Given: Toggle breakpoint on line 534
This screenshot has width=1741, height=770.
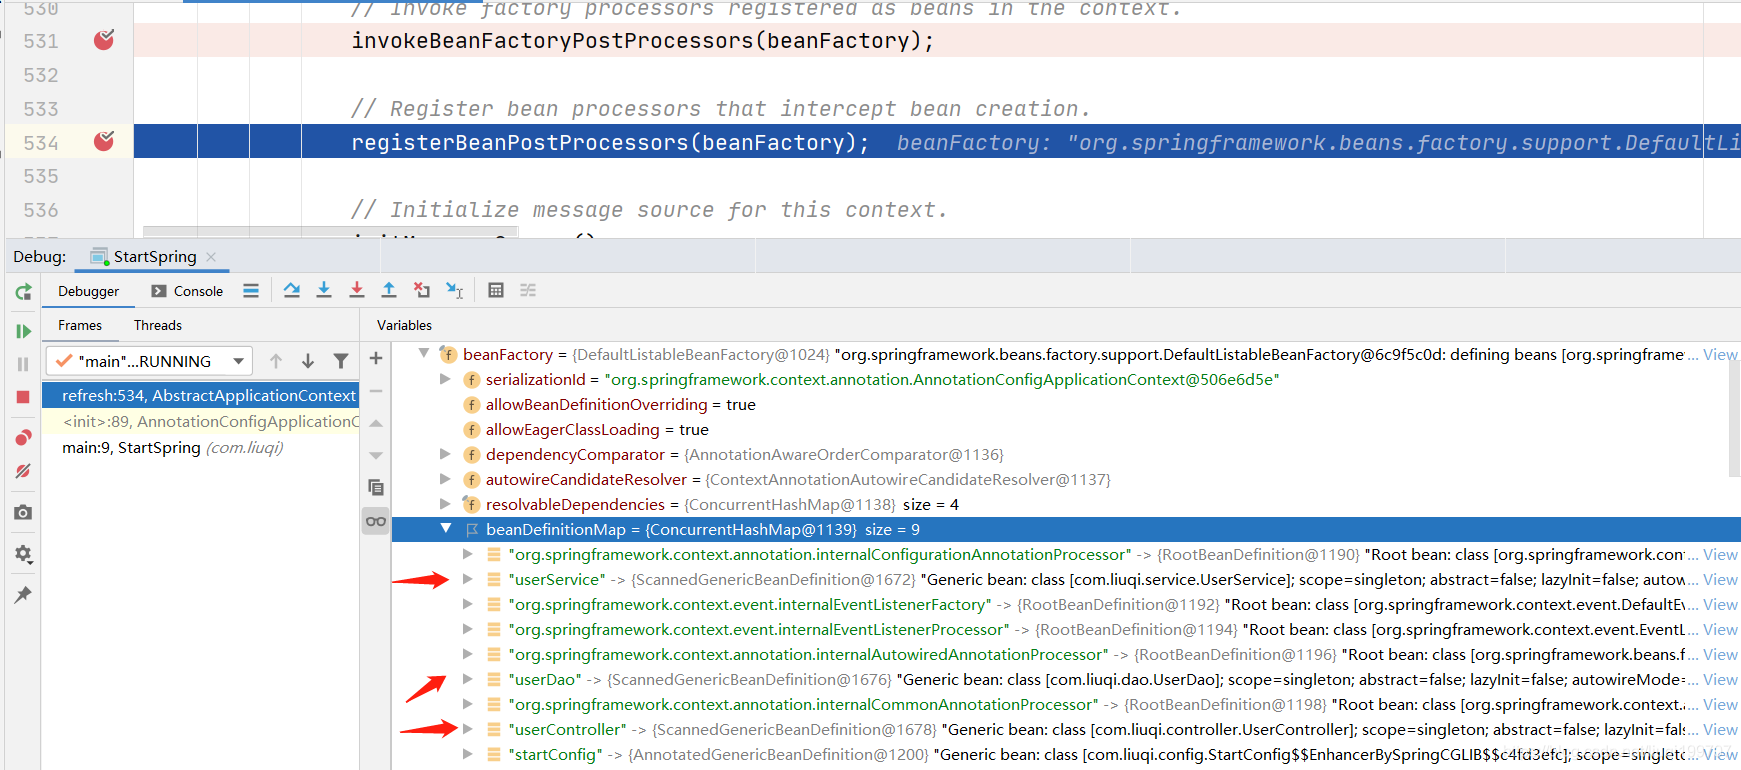Looking at the screenshot, I should 104,141.
